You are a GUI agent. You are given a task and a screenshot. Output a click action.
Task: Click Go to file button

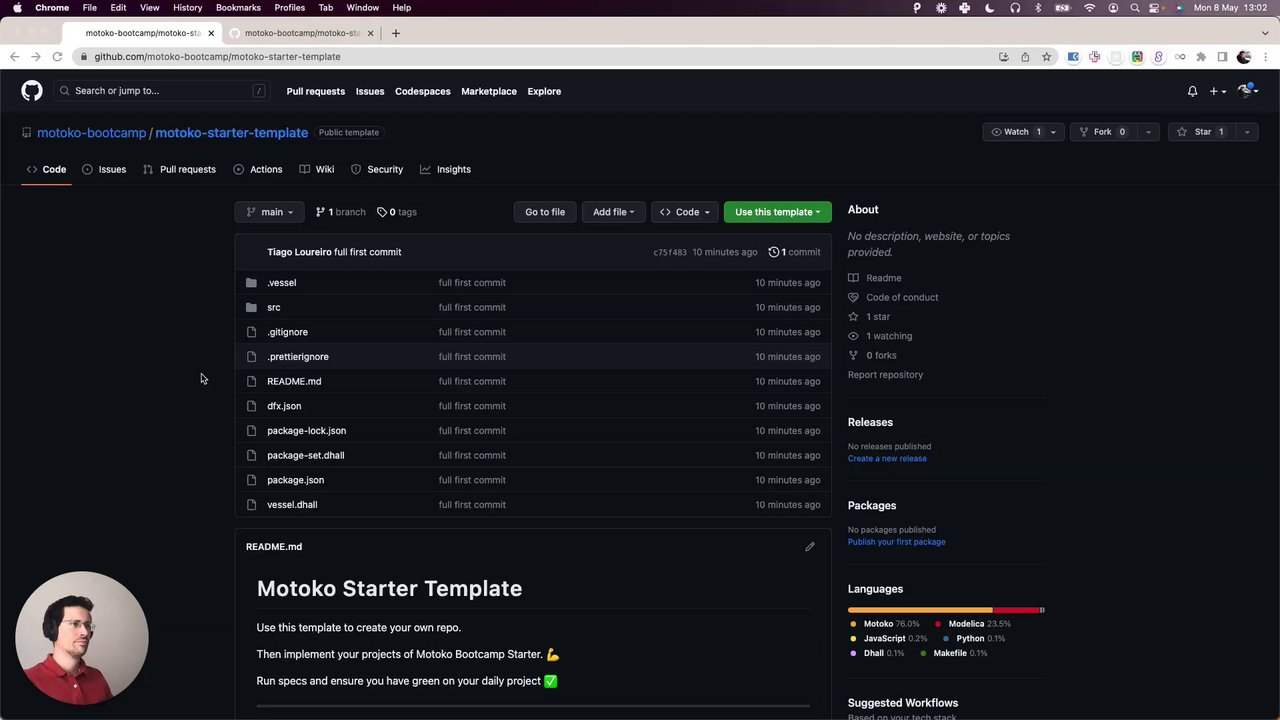click(x=545, y=212)
